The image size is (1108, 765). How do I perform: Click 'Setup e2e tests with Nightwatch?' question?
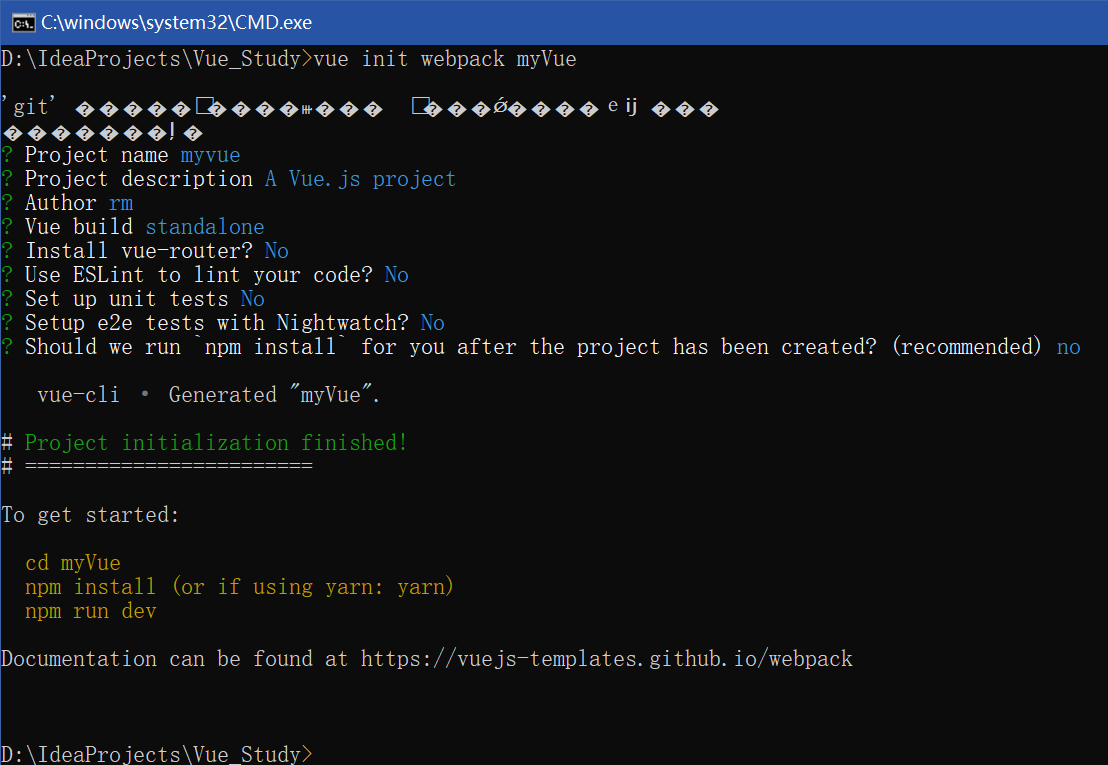(217, 324)
